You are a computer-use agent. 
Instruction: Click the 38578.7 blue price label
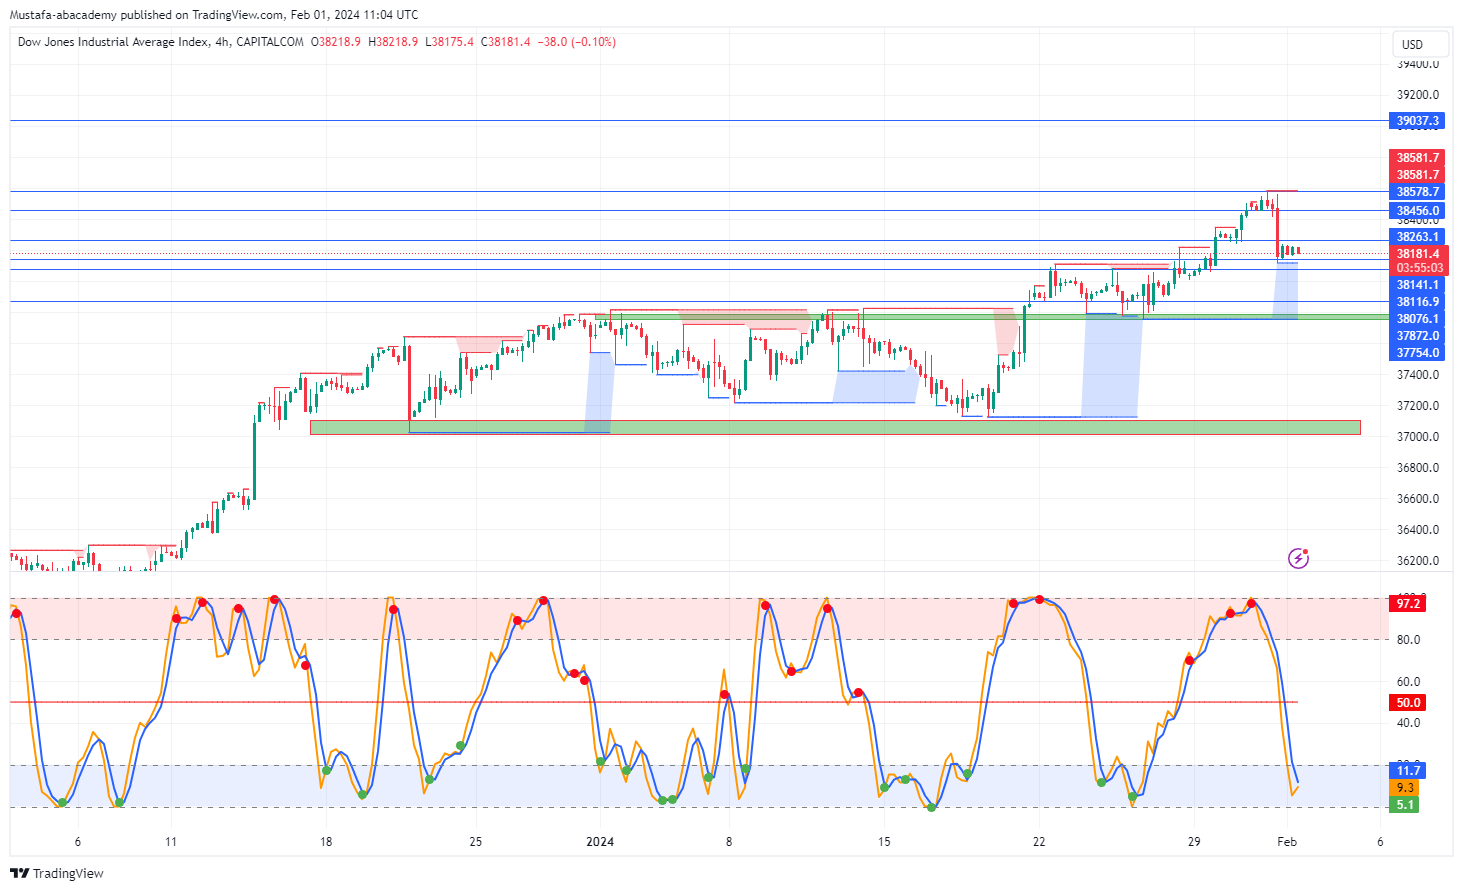pyautogui.click(x=1418, y=192)
